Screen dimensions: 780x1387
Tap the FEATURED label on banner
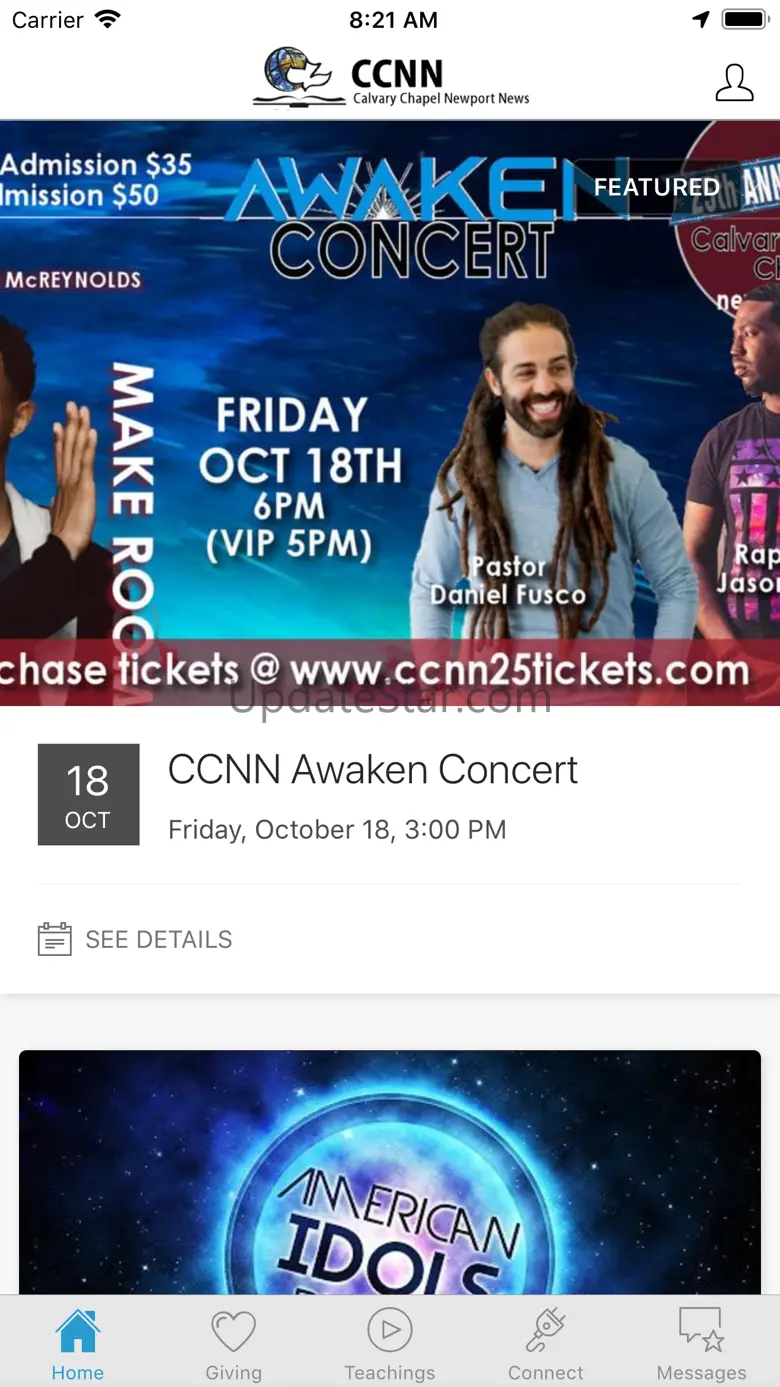click(x=657, y=187)
